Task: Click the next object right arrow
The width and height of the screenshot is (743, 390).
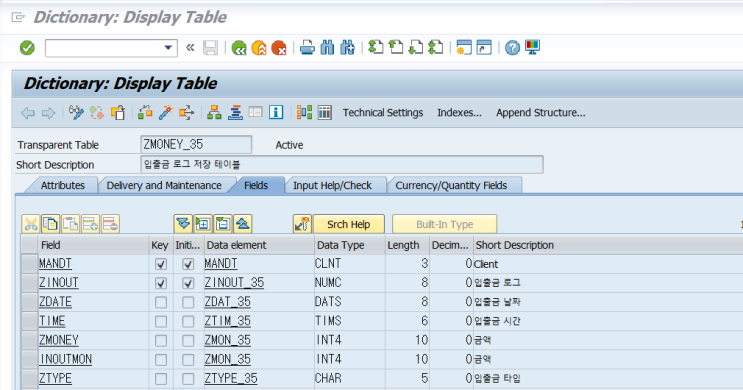Action: coord(48,113)
